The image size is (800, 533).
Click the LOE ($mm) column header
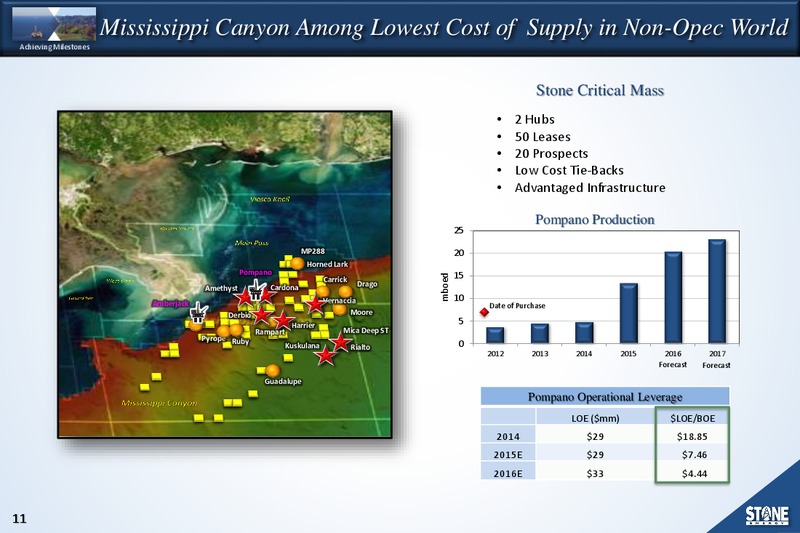pos(595,418)
